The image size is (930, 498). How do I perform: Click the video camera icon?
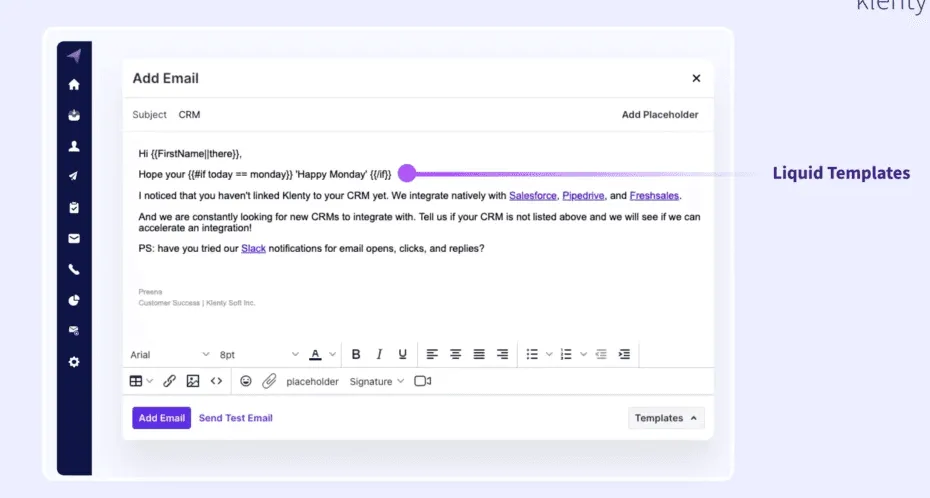(422, 381)
